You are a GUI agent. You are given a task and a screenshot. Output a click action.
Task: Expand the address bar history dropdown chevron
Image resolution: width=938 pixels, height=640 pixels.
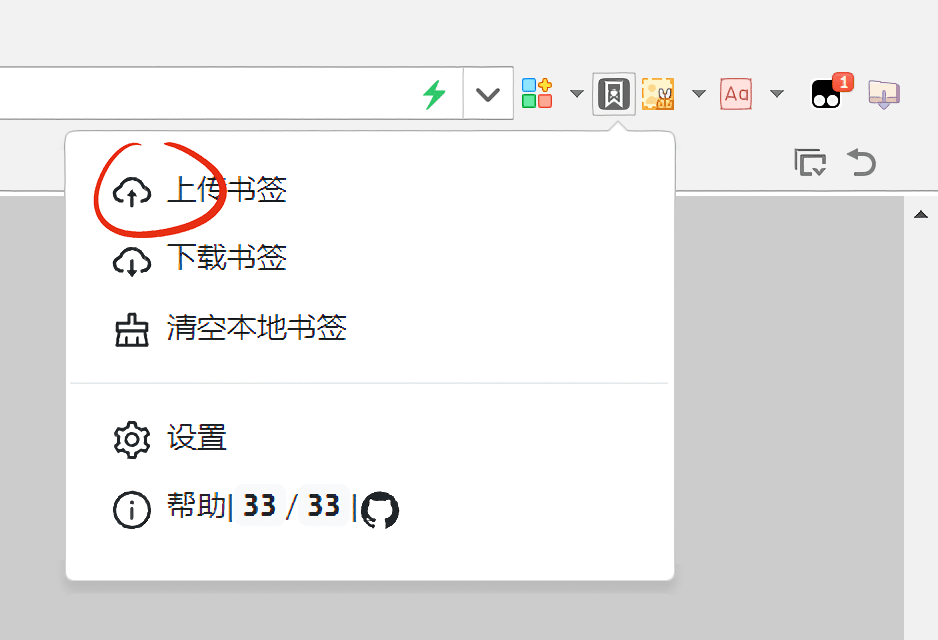coord(488,94)
